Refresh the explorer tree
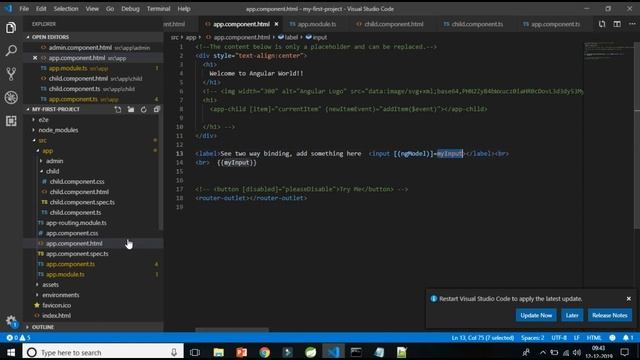Image resolution: width=640 pixels, height=360 pixels. pos(144,109)
